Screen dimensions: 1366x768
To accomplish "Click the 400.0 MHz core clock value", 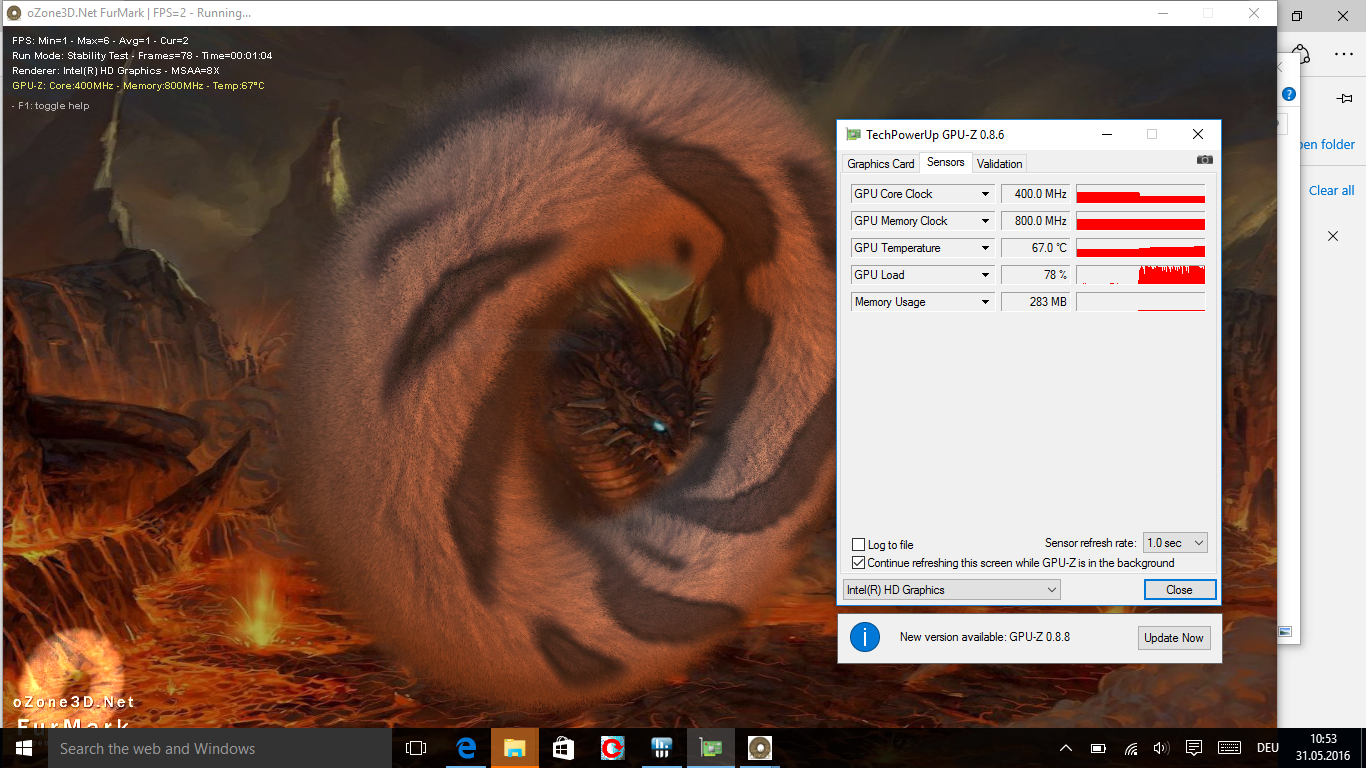I will click(x=1035, y=194).
